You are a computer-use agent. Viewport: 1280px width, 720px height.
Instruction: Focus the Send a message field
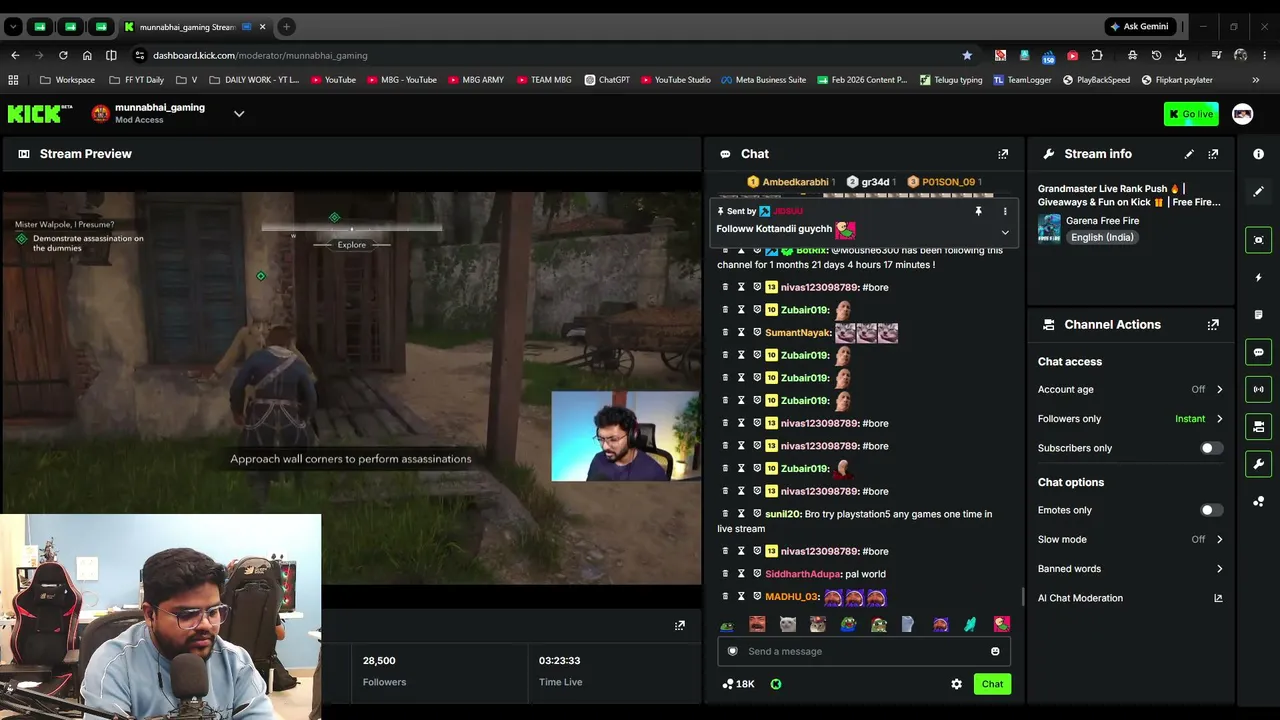(864, 652)
